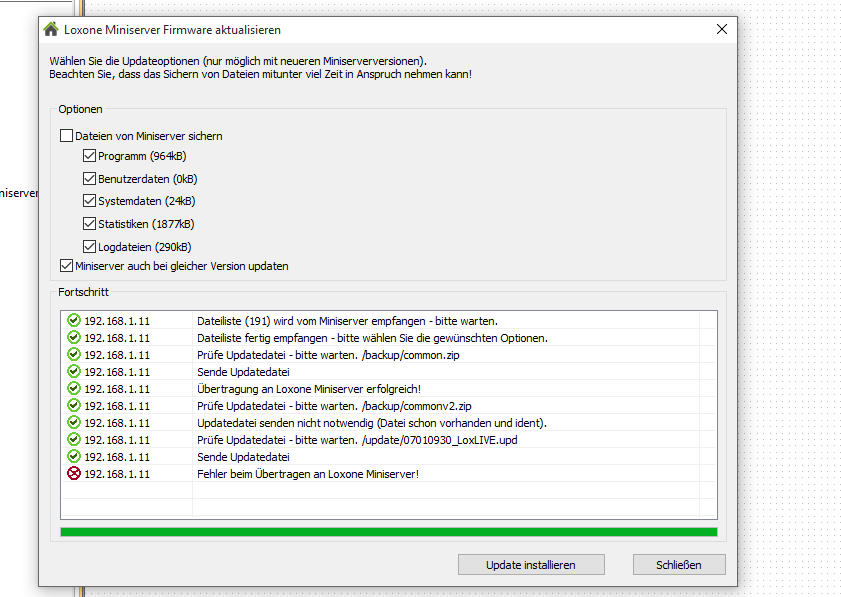Image resolution: width=841 pixels, height=597 pixels.
Task: Click the 'Schließen' button
Action: 678,565
